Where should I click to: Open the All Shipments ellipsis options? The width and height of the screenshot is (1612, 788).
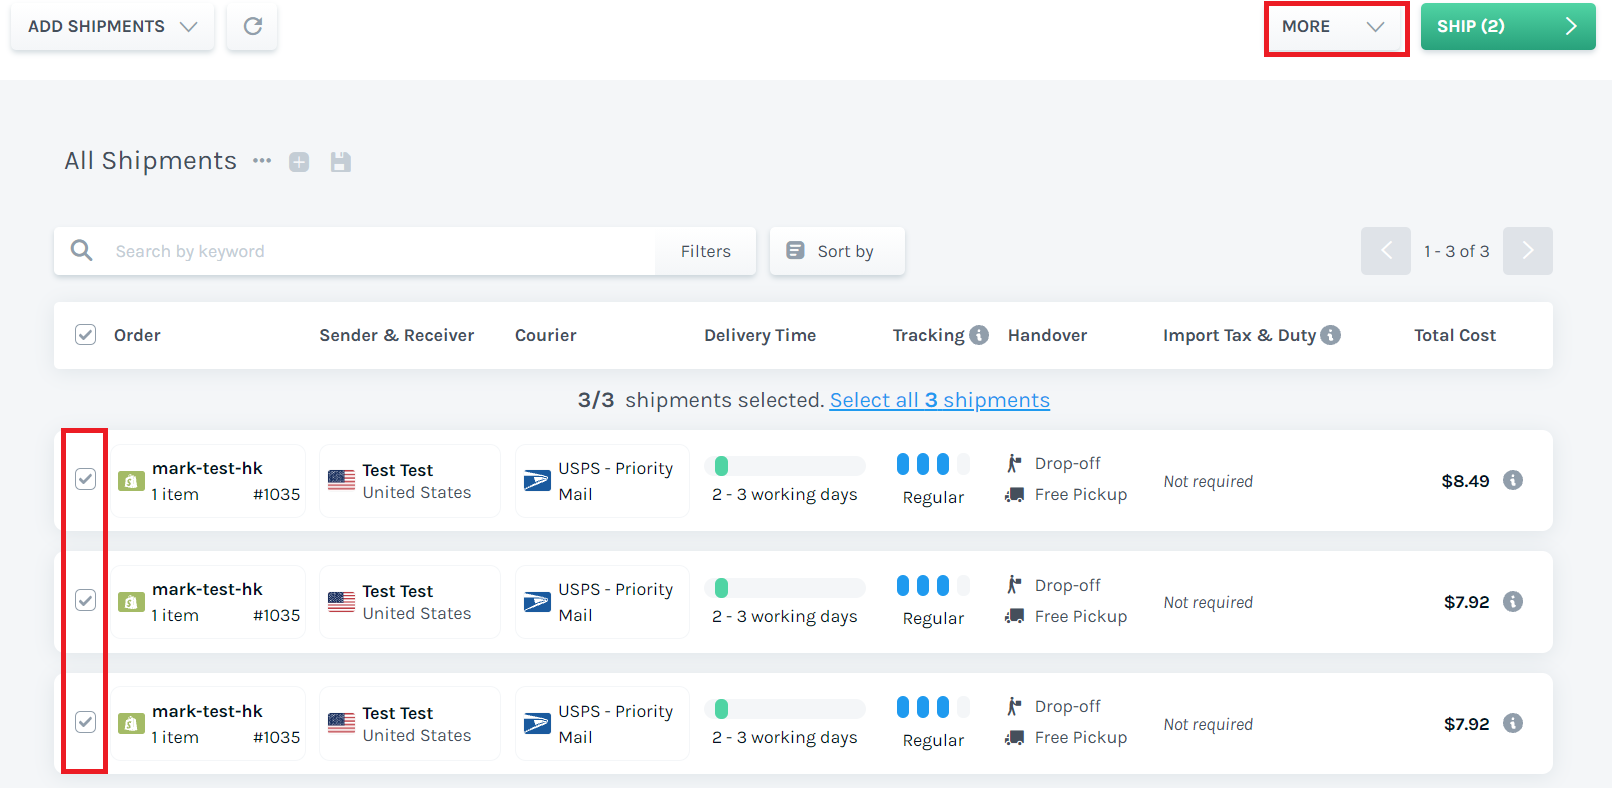point(262,161)
